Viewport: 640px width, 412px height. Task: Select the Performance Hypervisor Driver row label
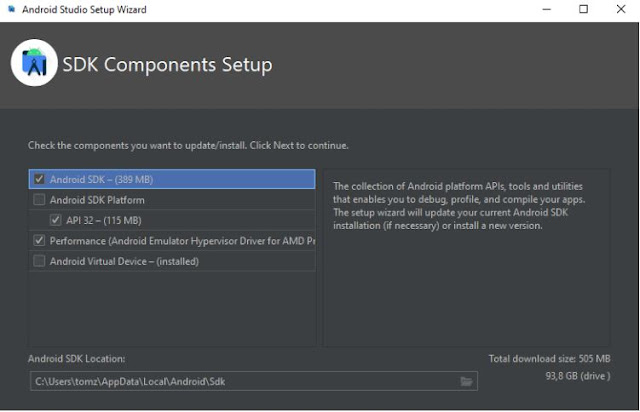pos(182,241)
